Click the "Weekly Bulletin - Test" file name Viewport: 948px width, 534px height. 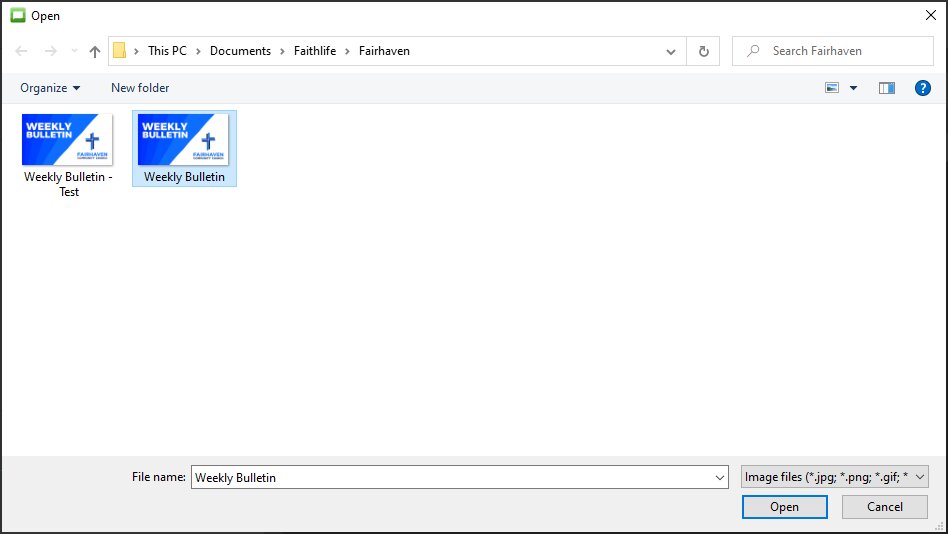pyautogui.click(x=68, y=184)
